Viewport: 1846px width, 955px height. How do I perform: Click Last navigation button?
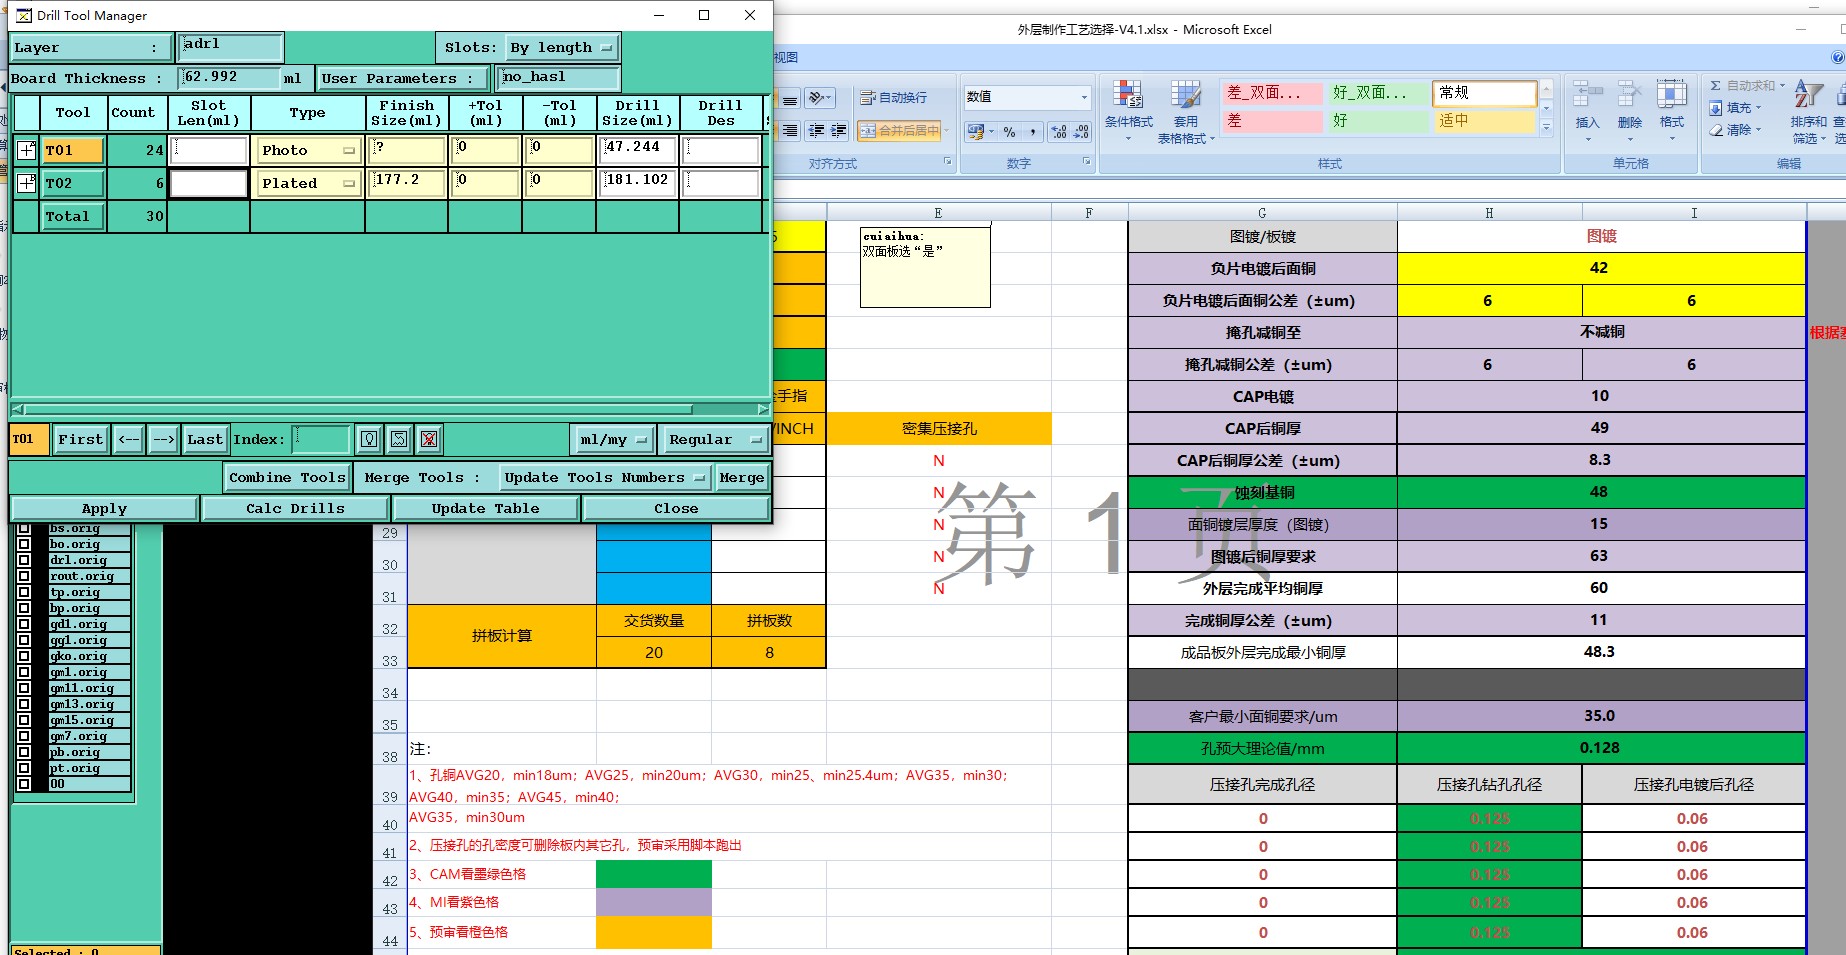pyautogui.click(x=205, y=439)
